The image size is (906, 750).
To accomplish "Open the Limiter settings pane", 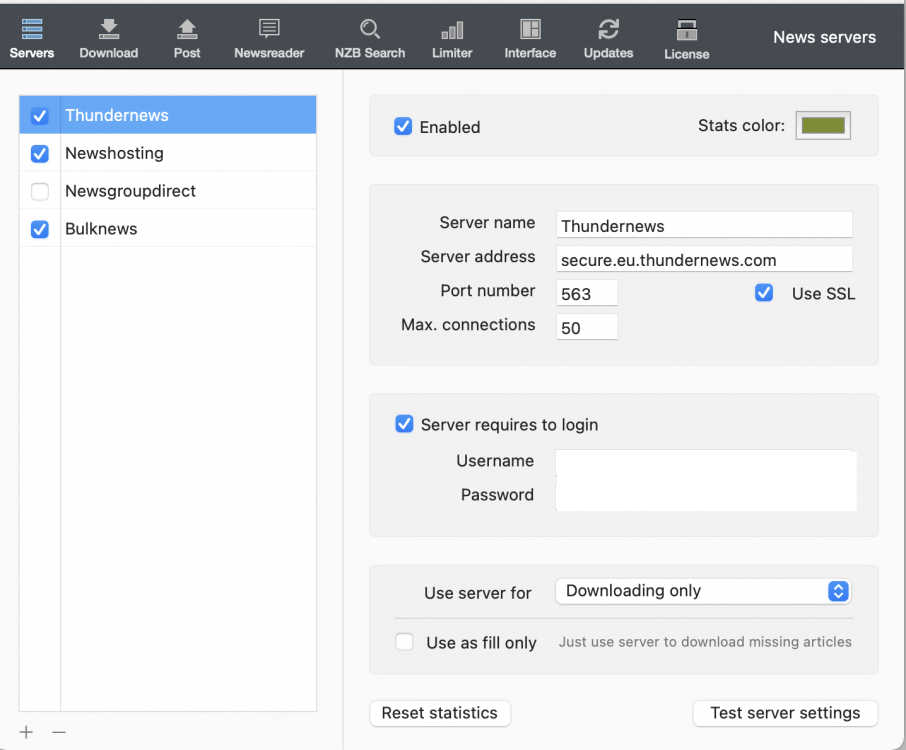I will click(452, 39).
